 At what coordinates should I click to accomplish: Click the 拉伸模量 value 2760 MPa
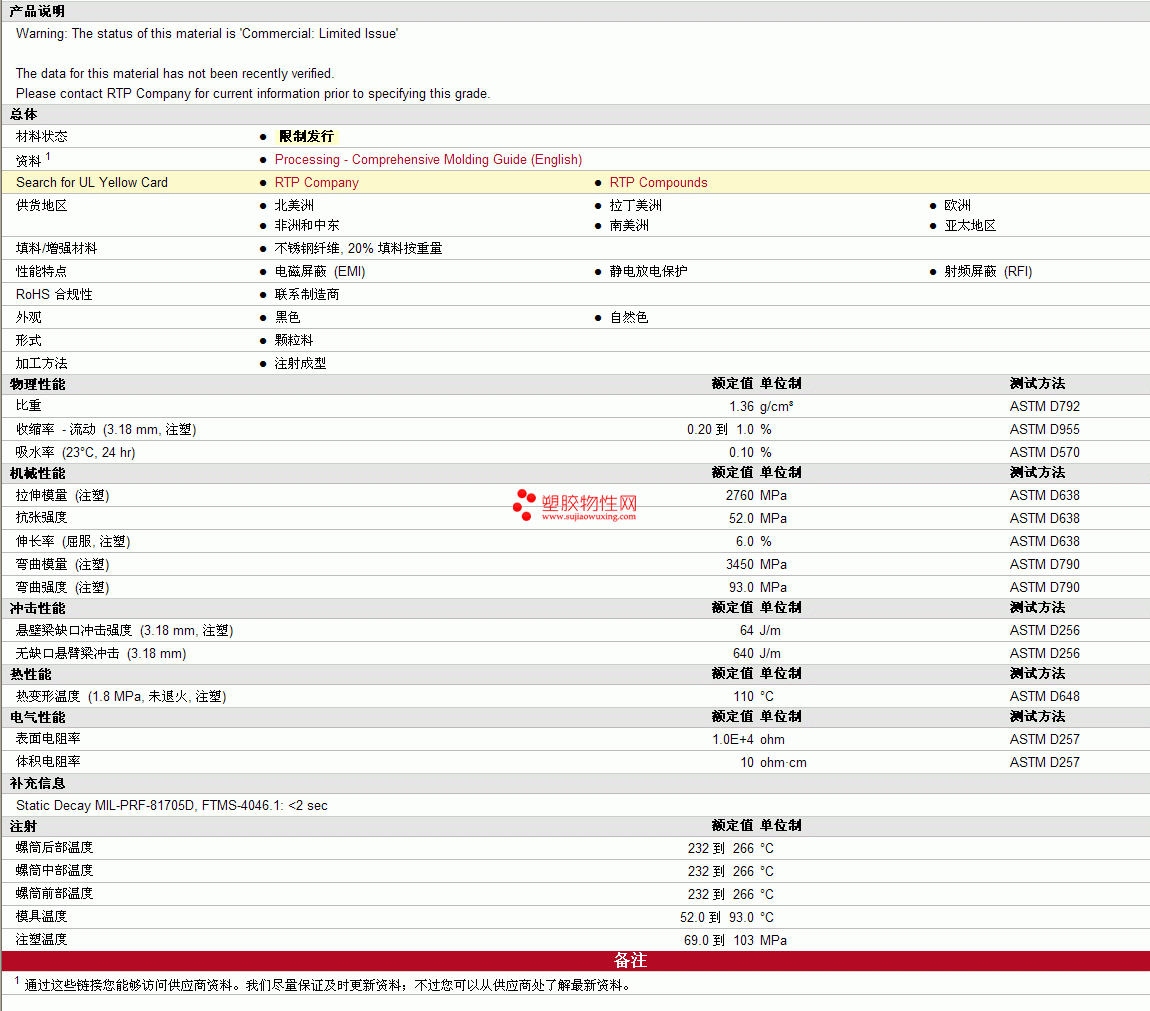tap(755, 495)
